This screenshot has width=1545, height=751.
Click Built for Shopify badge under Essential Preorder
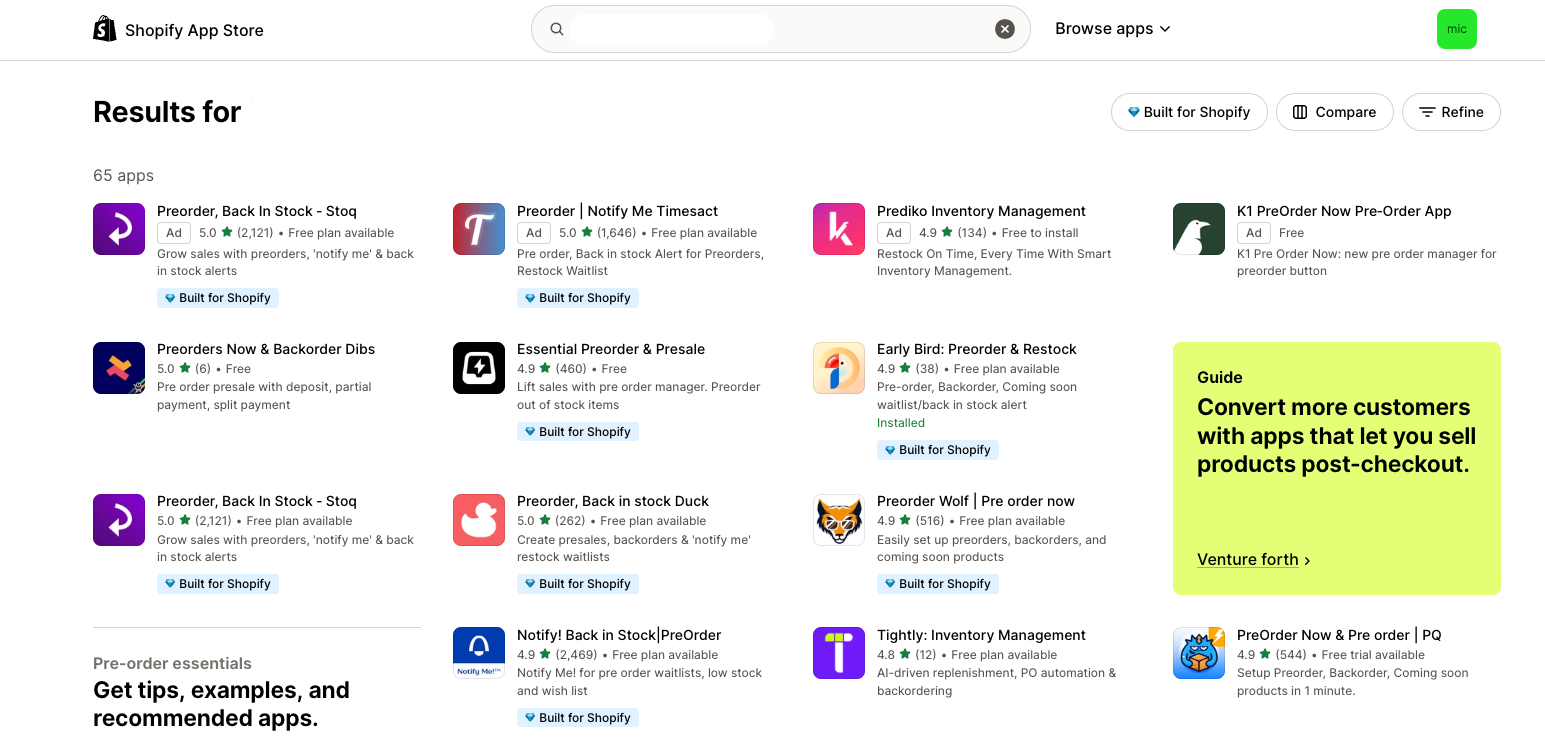click(578, 432)
